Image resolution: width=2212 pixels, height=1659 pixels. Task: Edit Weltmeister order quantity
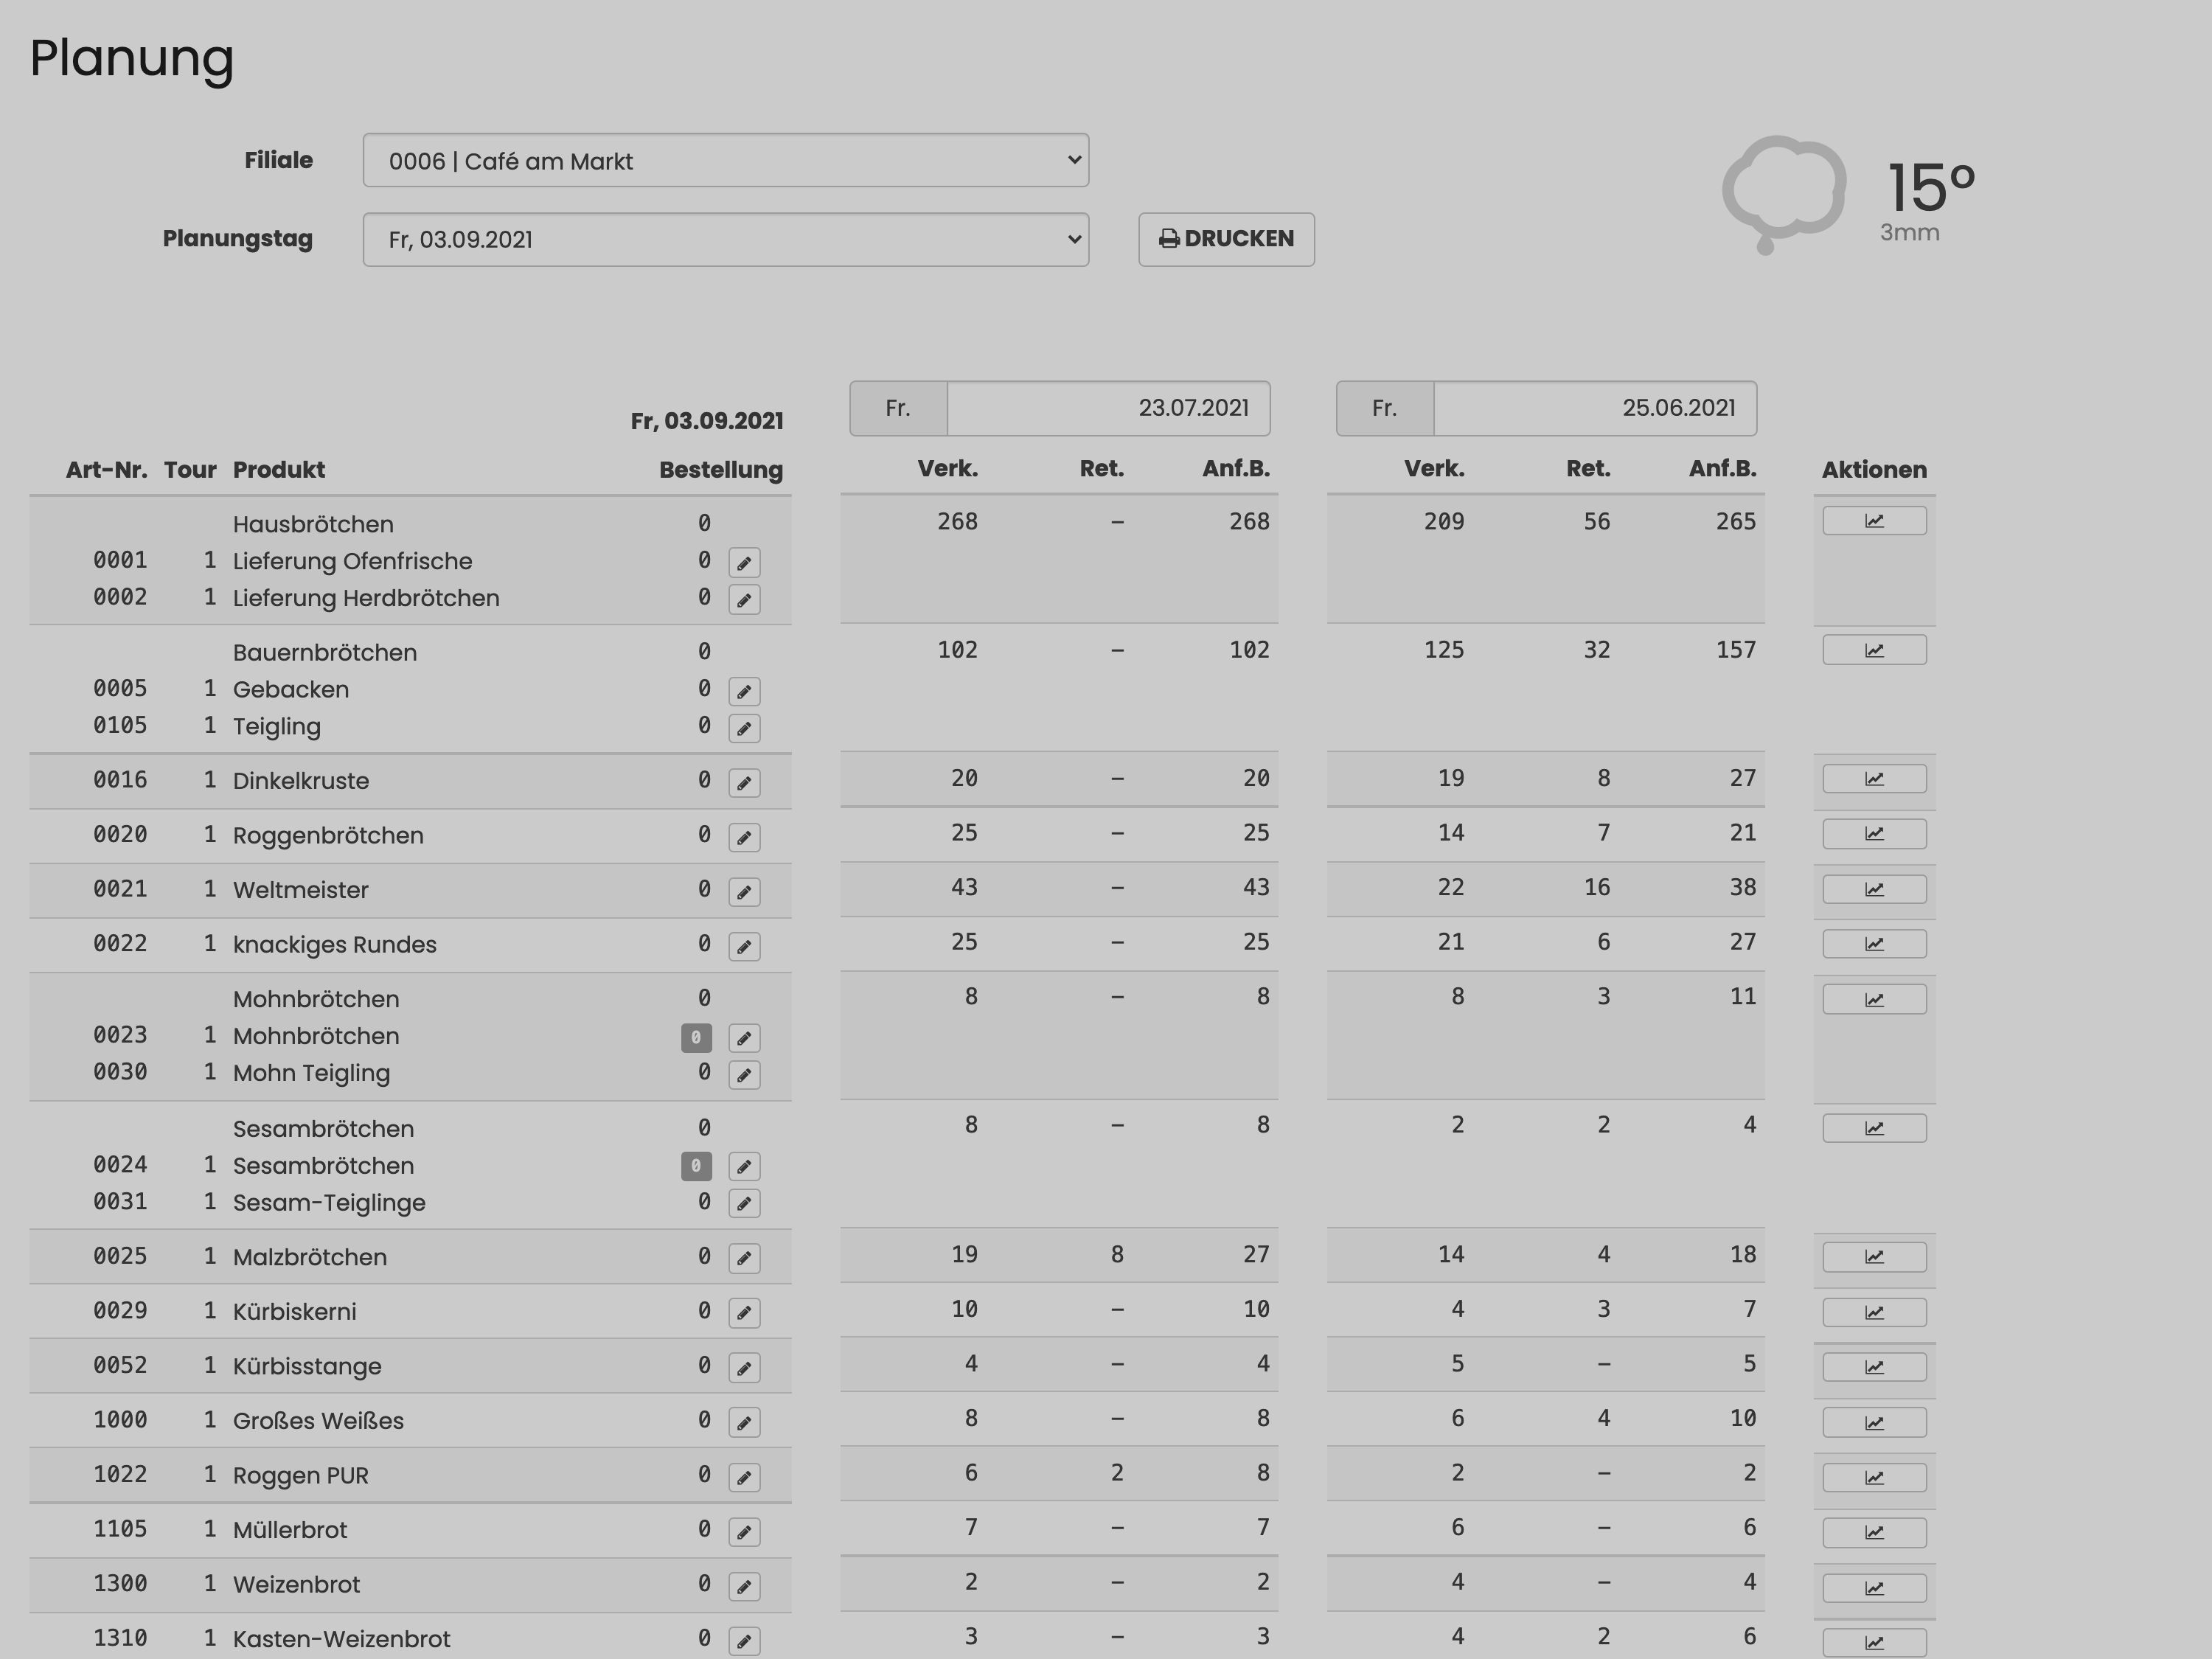click(744, 892)
